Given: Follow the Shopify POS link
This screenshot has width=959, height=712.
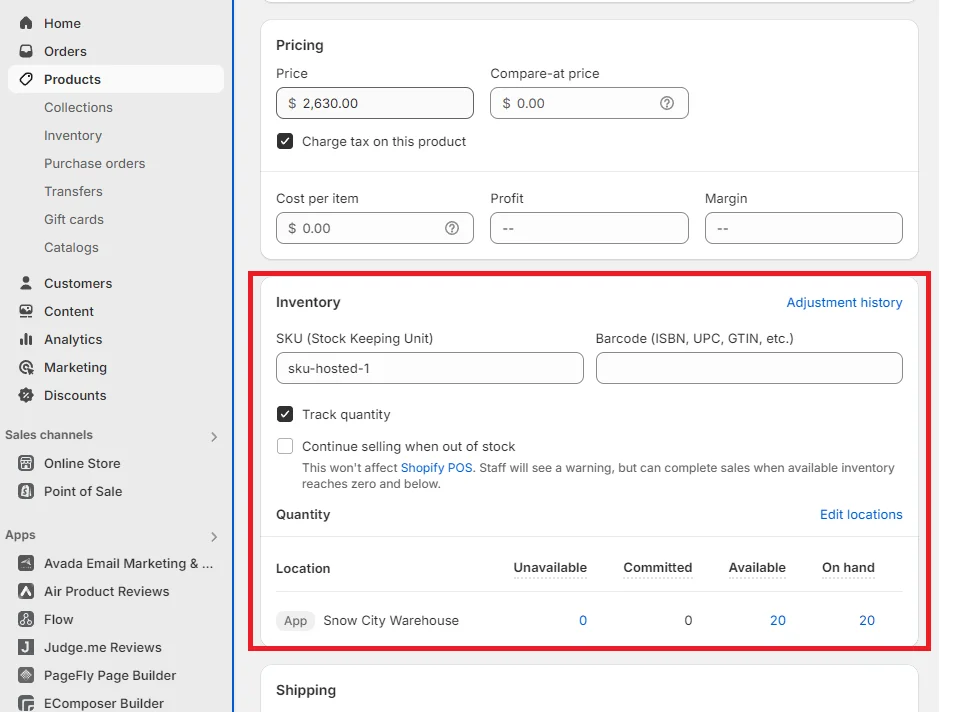Looking at the screenshot, I should coord(437,468).
